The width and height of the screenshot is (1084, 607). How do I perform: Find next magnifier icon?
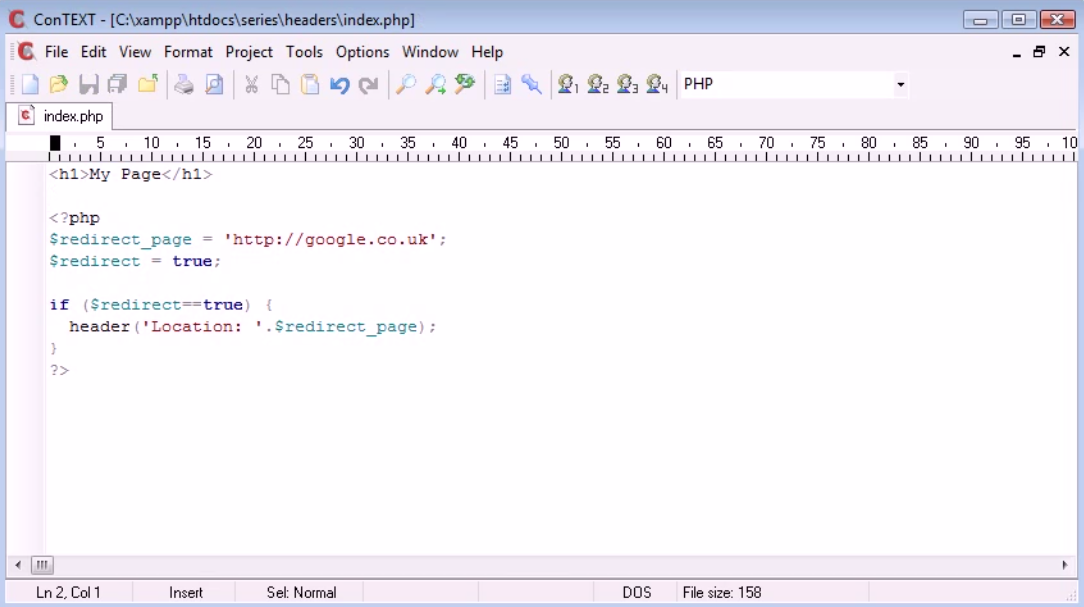pyautogui.click(x=435, y=84)
